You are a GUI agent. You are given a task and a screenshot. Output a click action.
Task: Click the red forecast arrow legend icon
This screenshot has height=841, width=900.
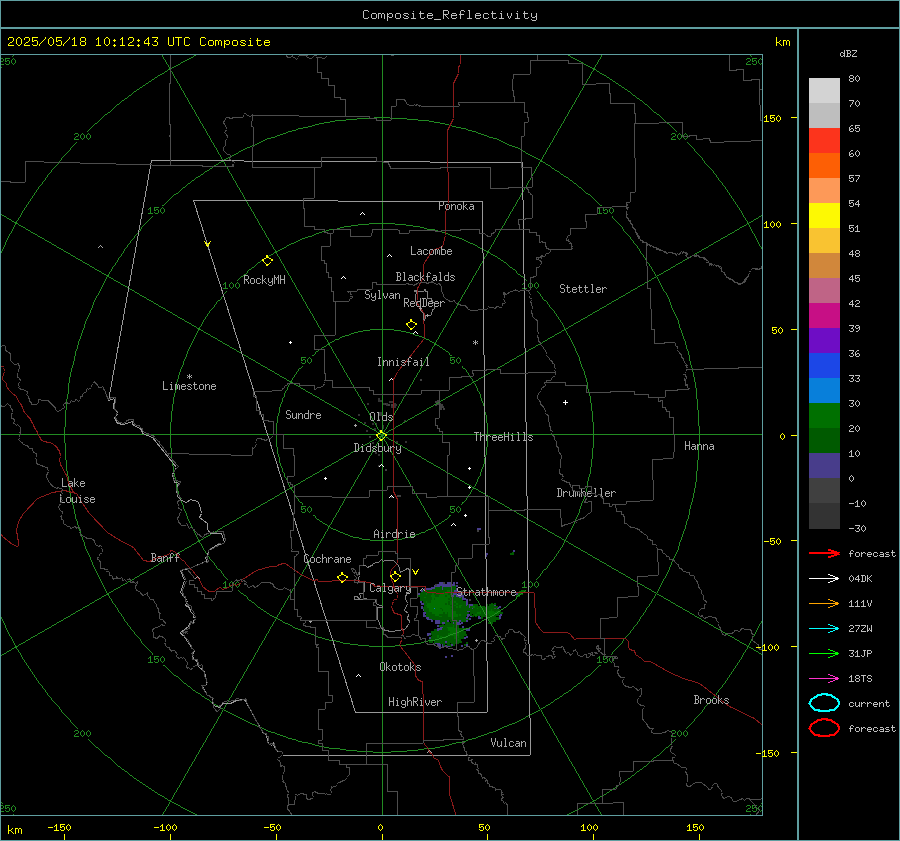coord(824,553)
